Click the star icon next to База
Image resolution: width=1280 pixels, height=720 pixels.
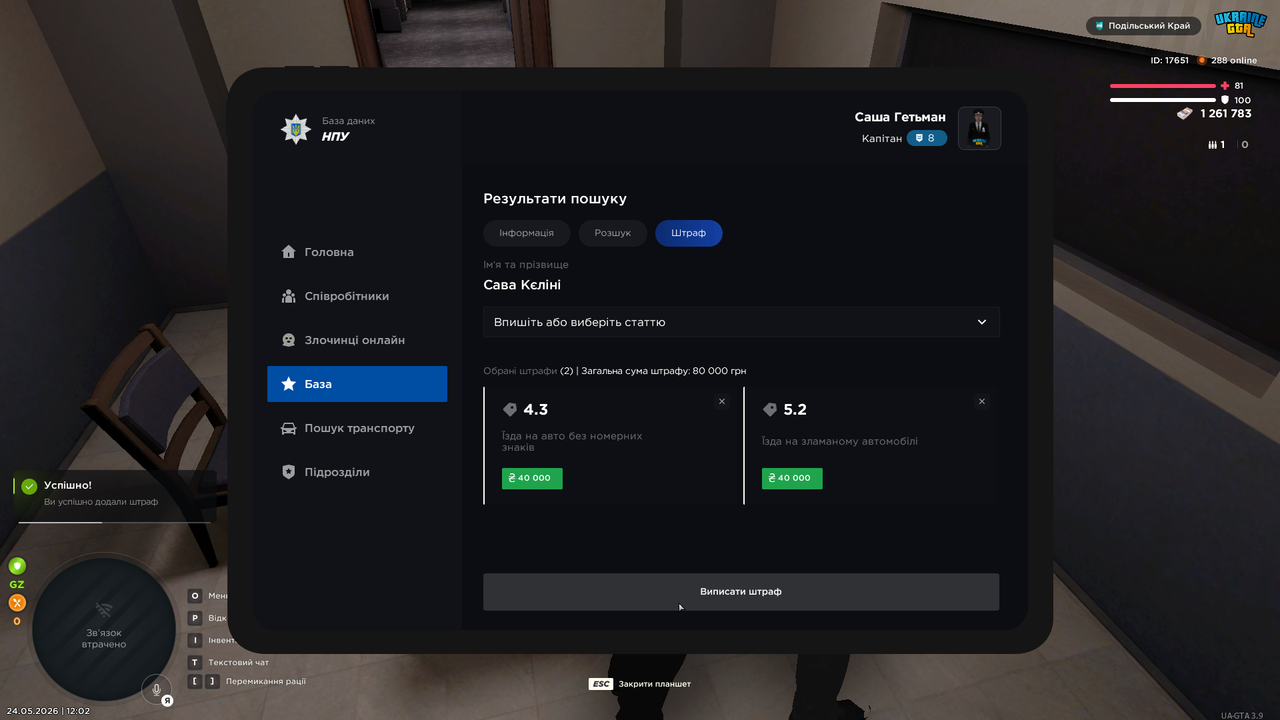[289, 384]
